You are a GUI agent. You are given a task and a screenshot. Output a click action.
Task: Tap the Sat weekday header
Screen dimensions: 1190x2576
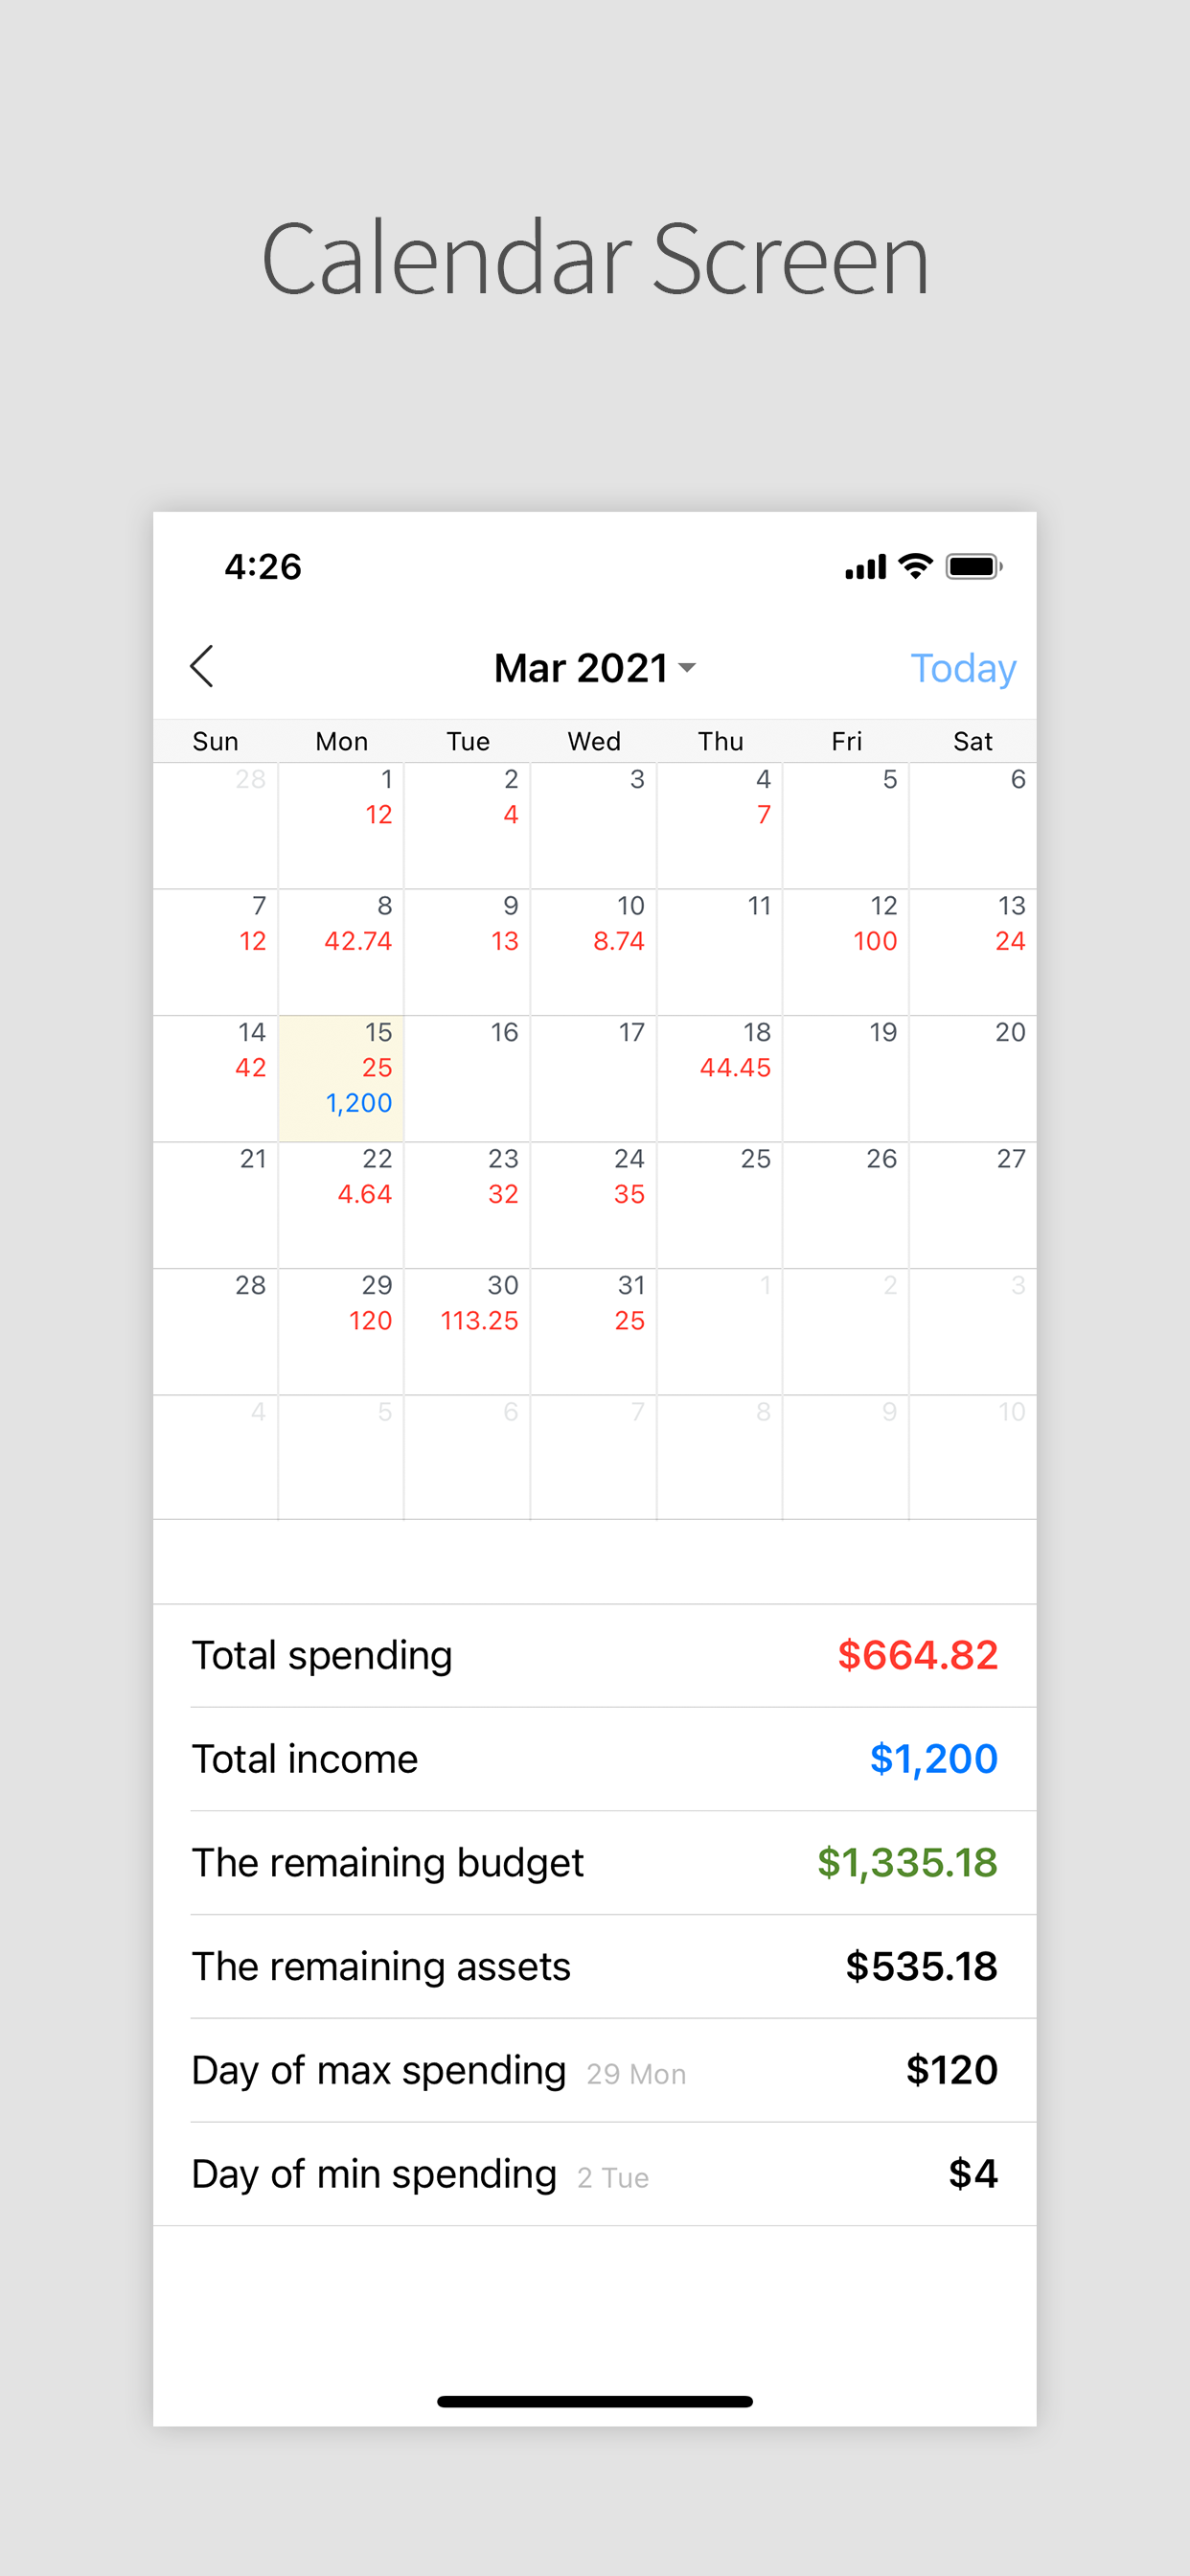click(x=973, y=741)
